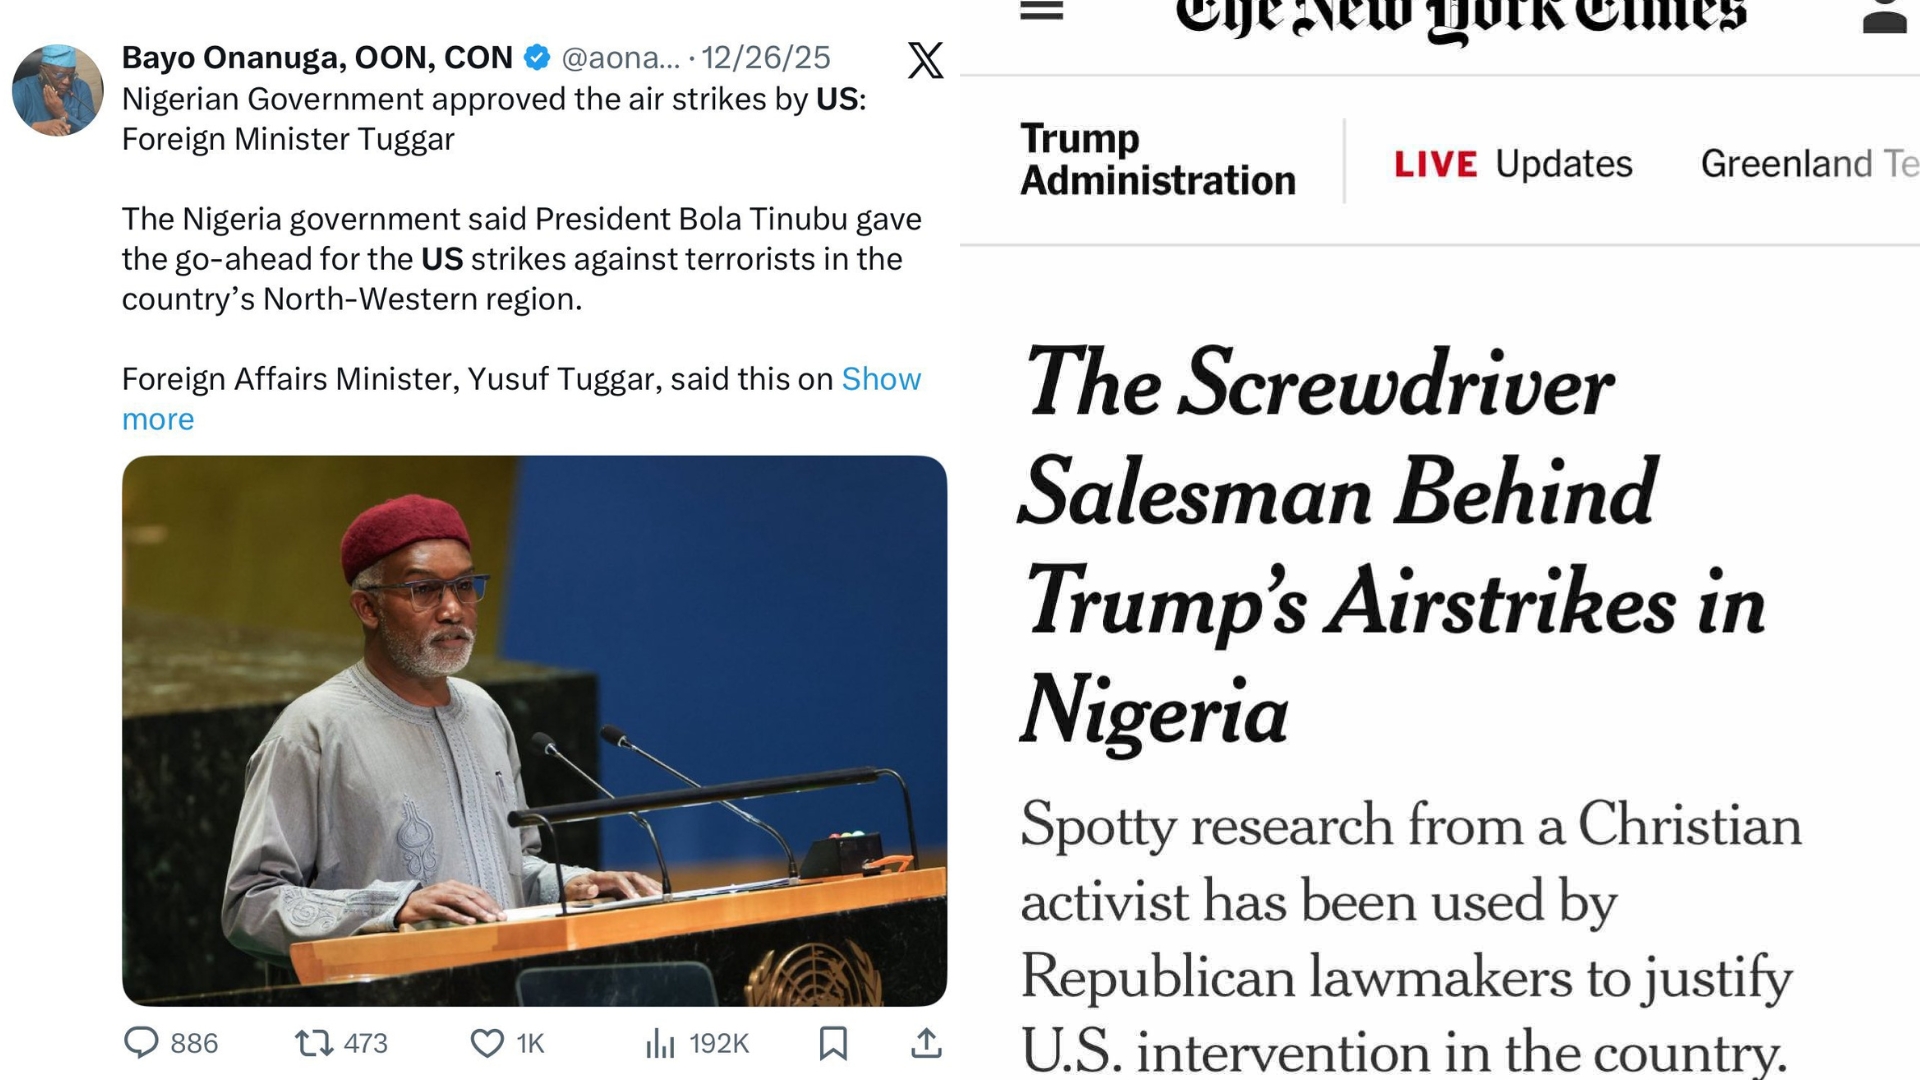Click the X logo icon on the tweet
Image resolution: width=1920 pixels, height=1080 pixels.
click(925, 60)
